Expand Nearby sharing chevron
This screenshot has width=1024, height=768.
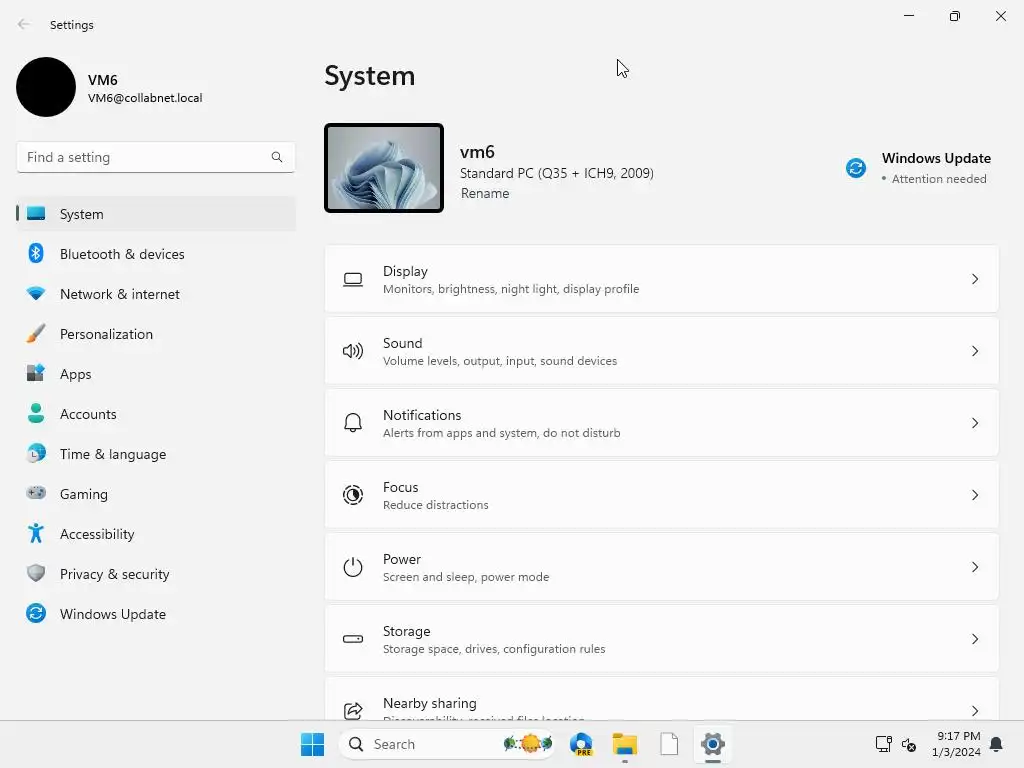point(974,711)
